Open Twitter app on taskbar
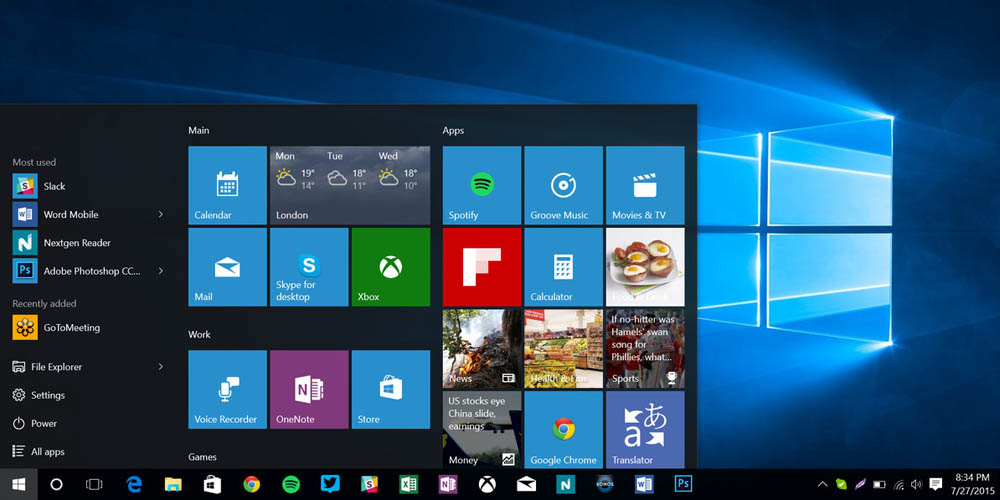The width and height of the screenshot is (1000, 500). click(330, 484)
